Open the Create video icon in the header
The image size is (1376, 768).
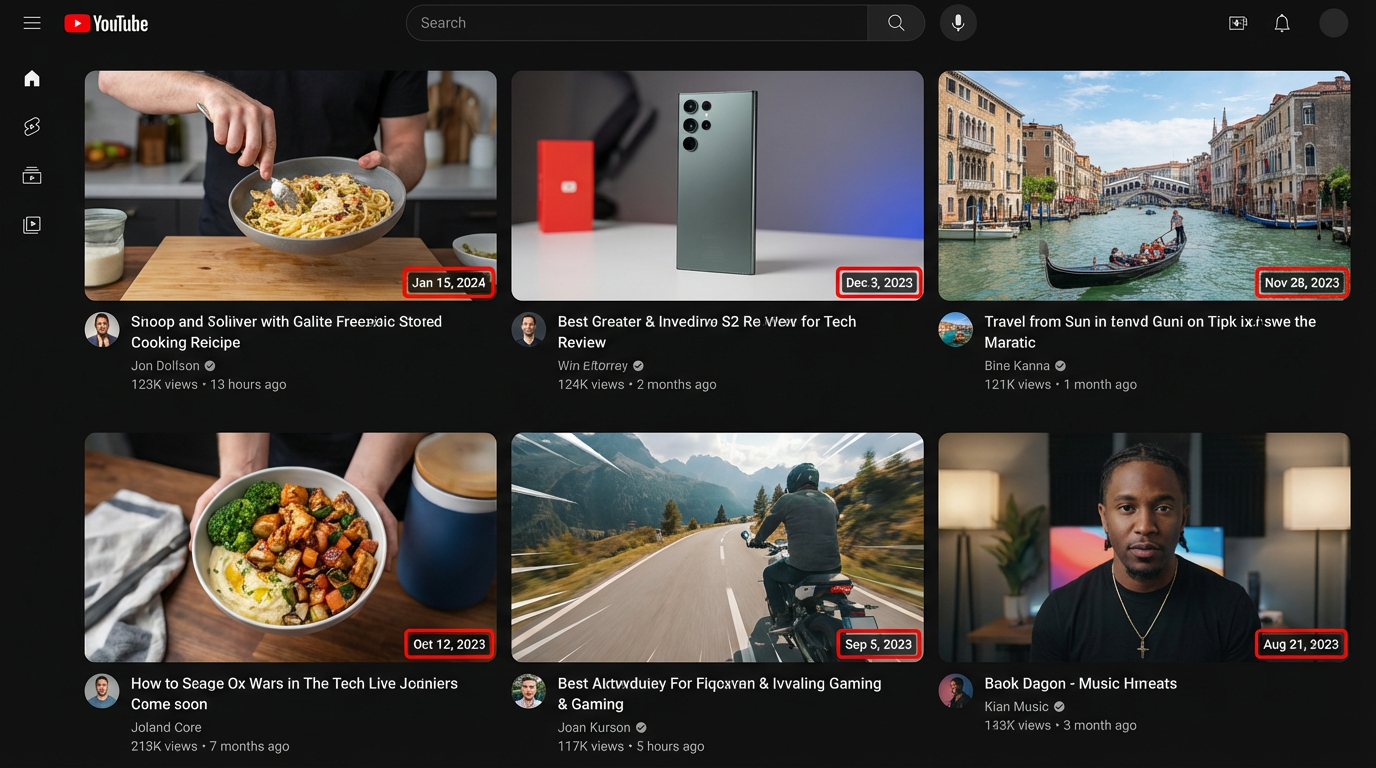pos(1237,22)
